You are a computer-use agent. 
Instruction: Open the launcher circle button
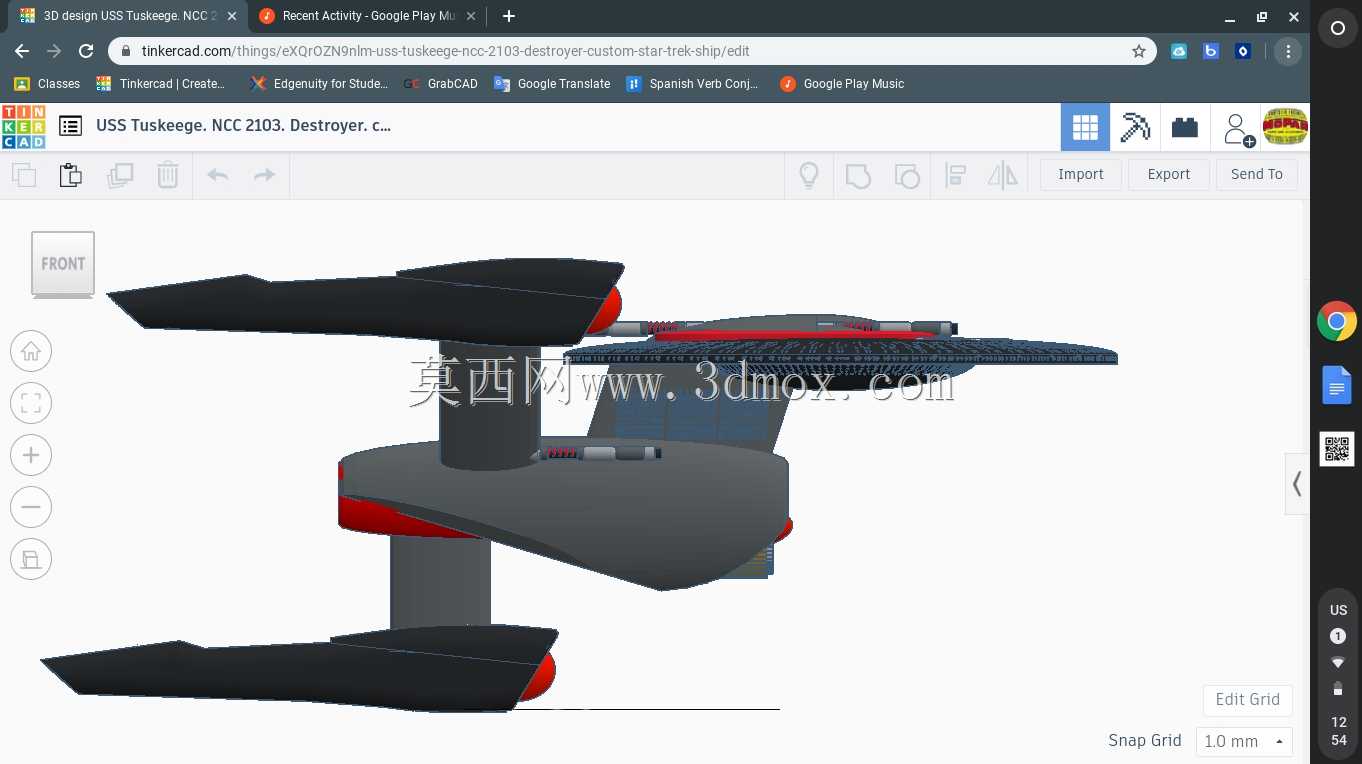(x=1337, y=29)
